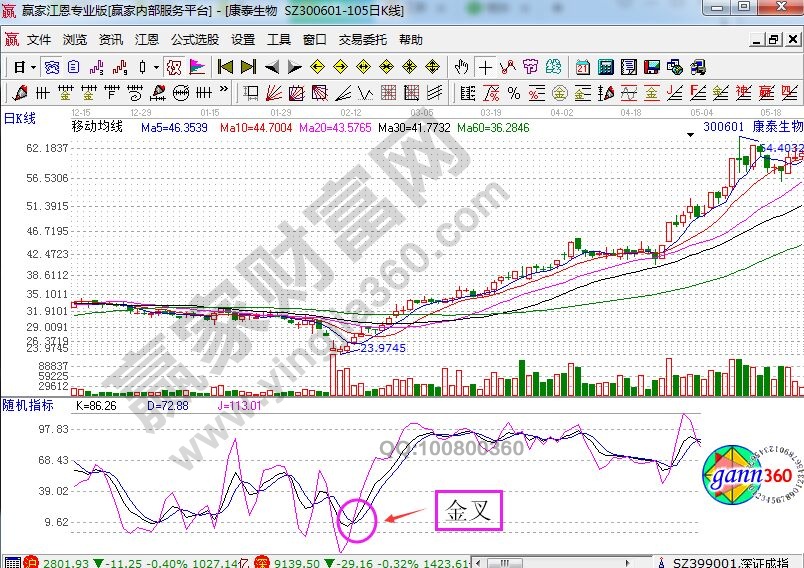The image size is (804, 568).
Task: Toggle the colored flag marker button
Action: tap(196, 67)
